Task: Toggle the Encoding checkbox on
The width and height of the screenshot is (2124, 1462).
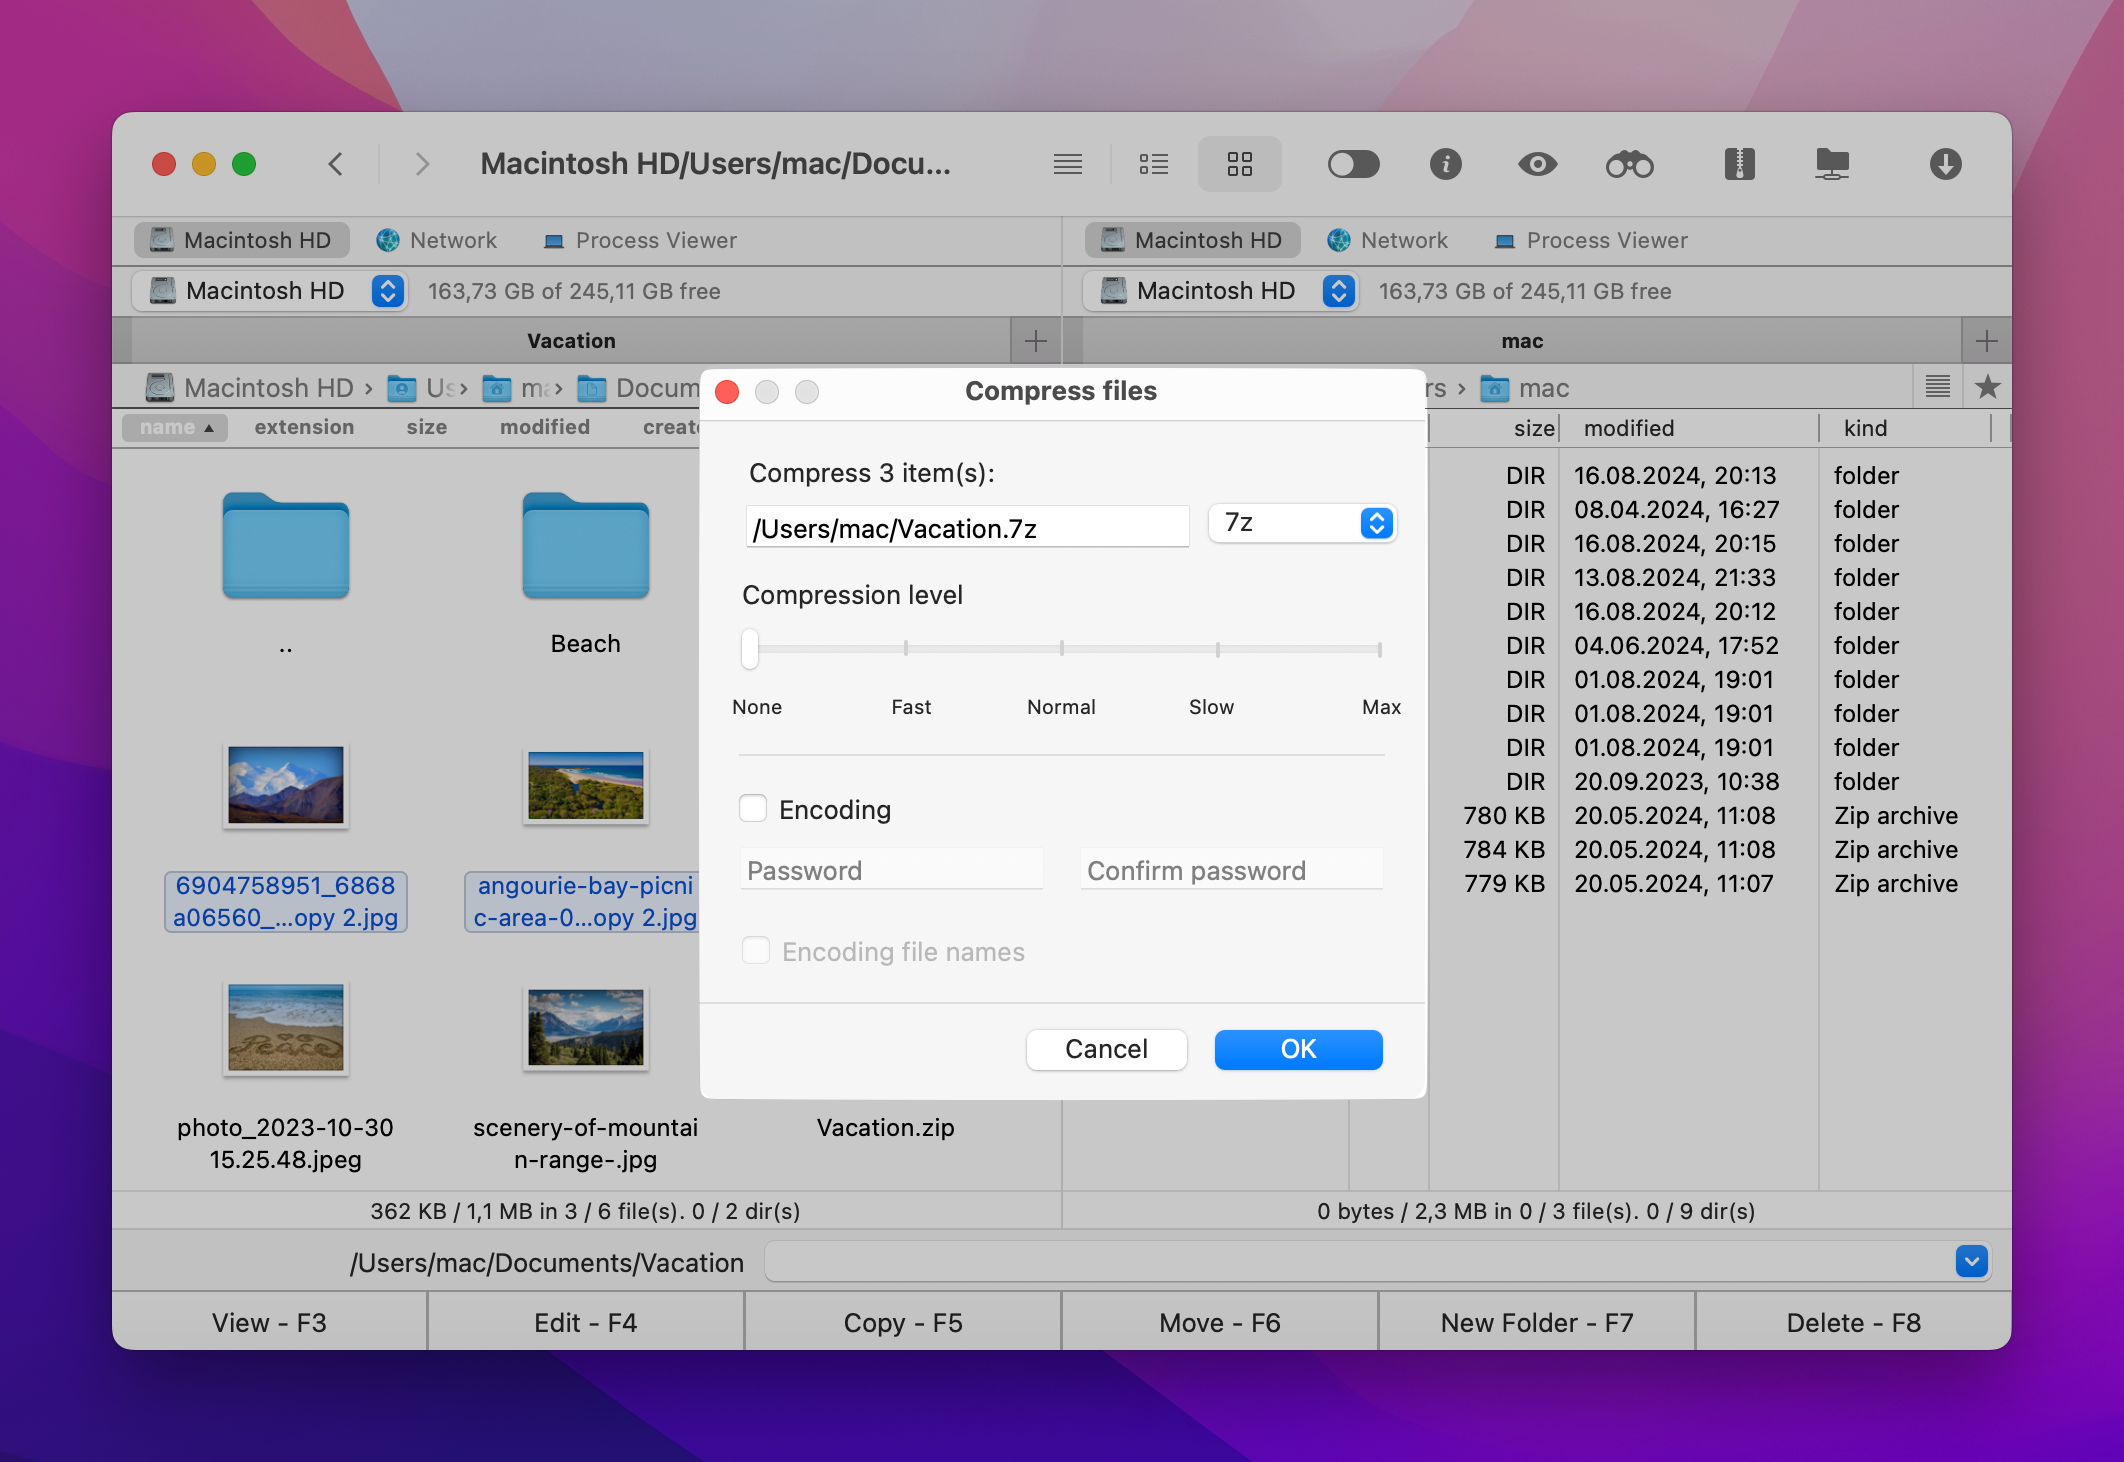Action: click(751, 808)
